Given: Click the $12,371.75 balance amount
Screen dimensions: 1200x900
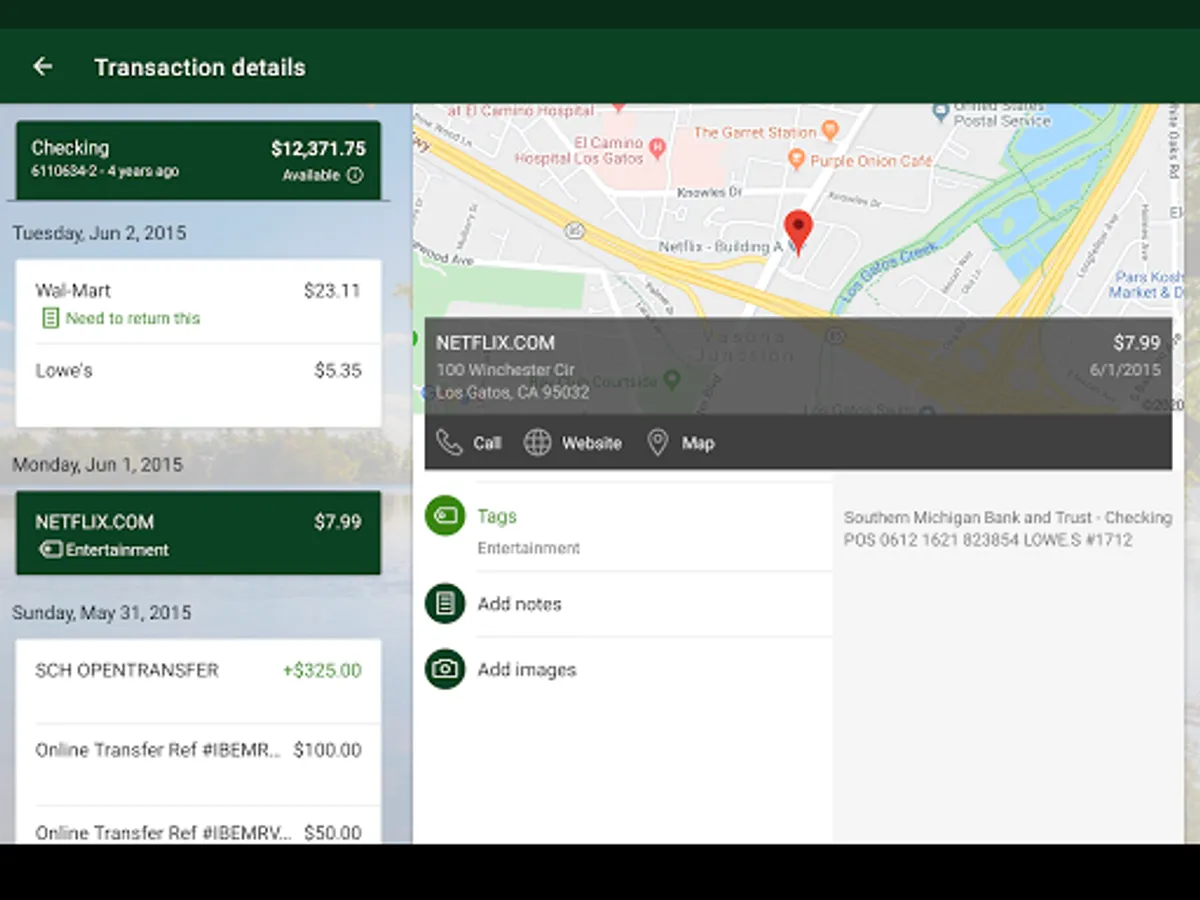Looking at the screenshot, I should [x=318, y=149].
